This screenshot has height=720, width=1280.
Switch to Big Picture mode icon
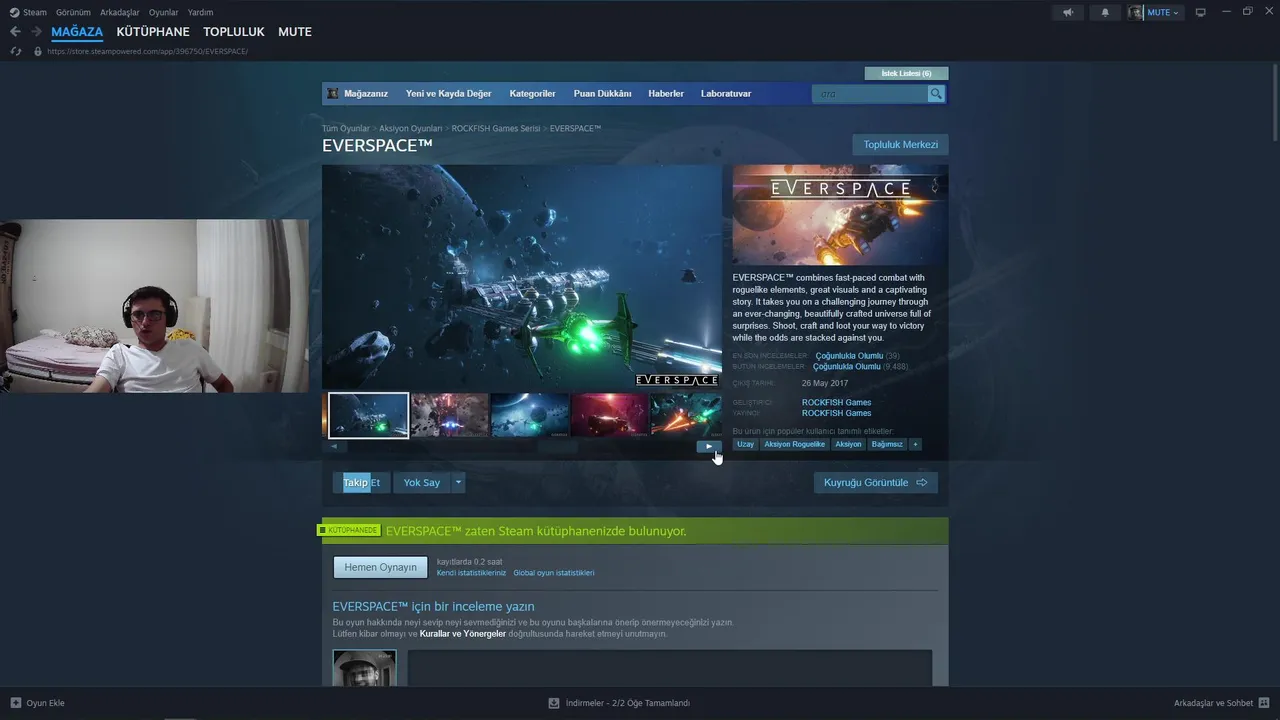click(x=1201, y=12)
